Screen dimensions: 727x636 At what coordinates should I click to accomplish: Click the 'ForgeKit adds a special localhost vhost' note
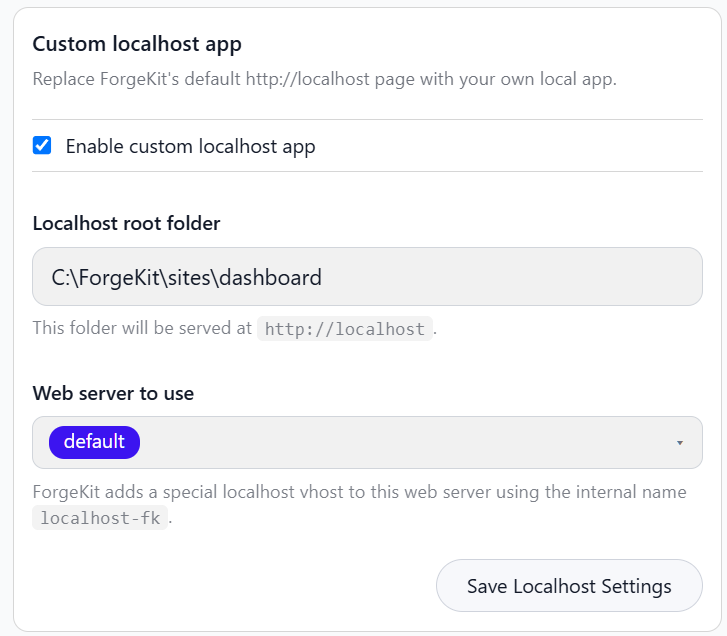coord(359,492)
